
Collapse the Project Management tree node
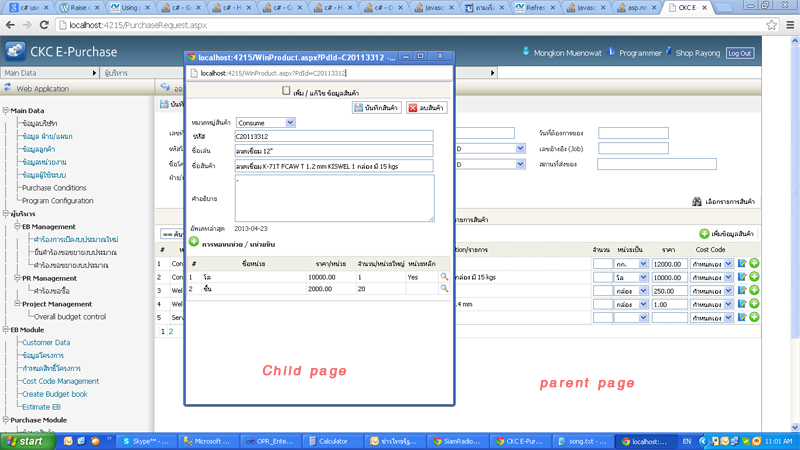click(x=17, y=304)
